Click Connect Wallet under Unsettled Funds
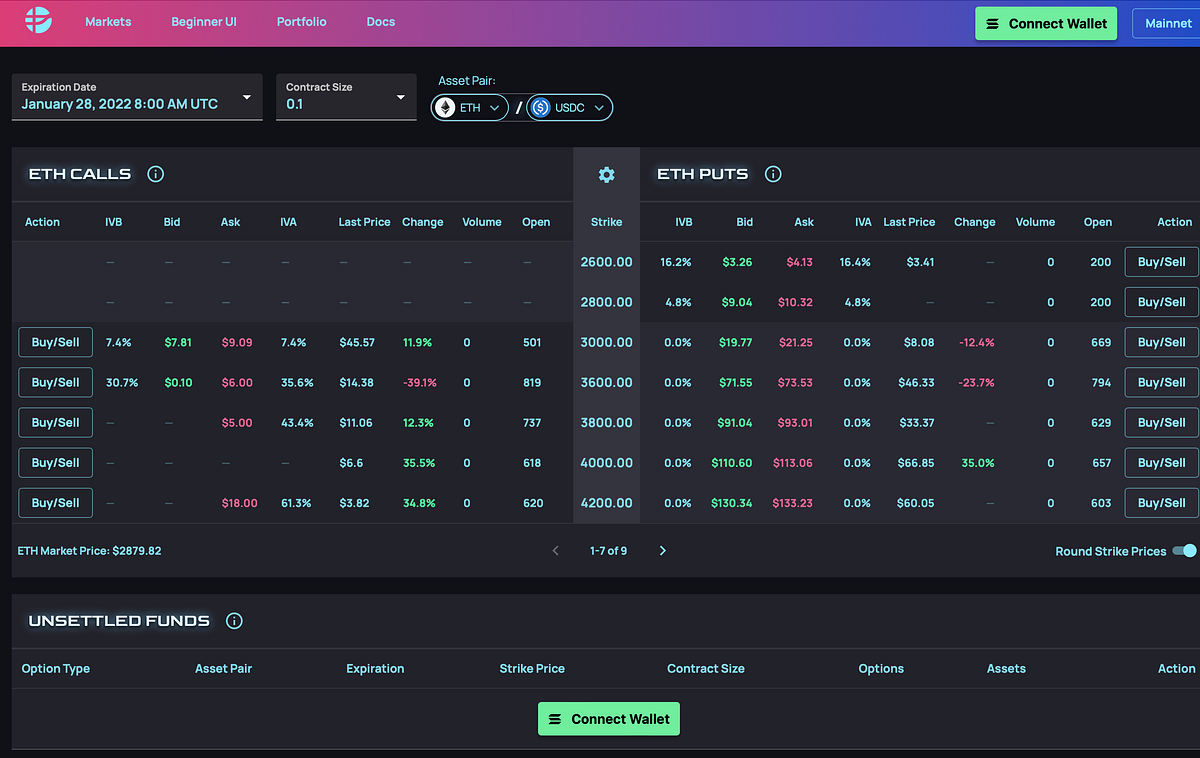1200x758 pixels. pos(608,718)
